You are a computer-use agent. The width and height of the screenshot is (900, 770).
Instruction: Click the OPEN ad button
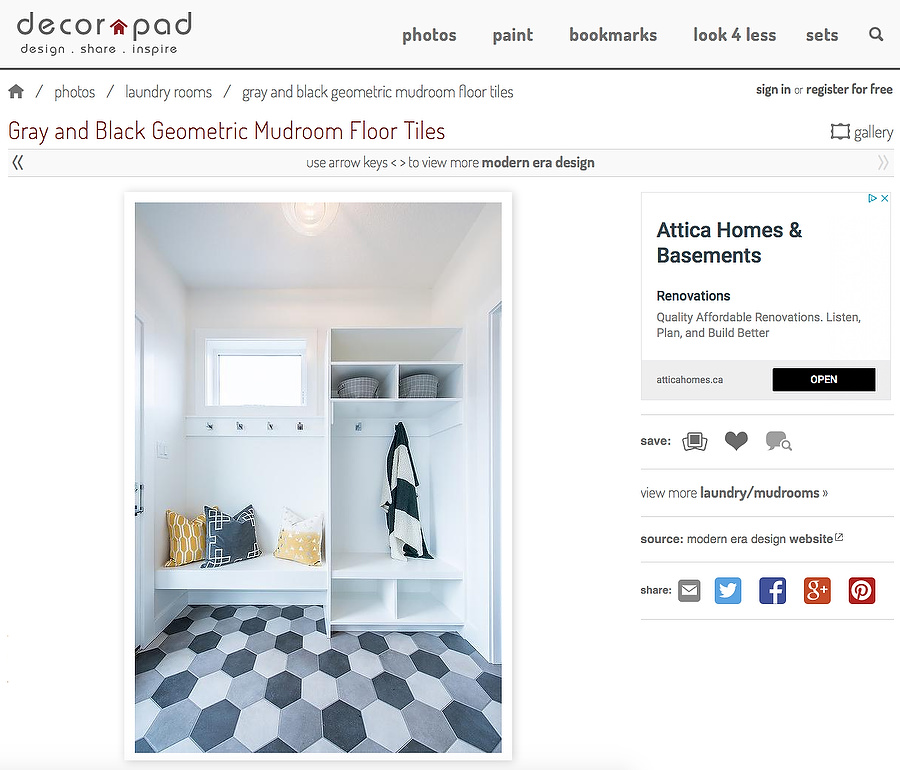[x=824, y=379]
